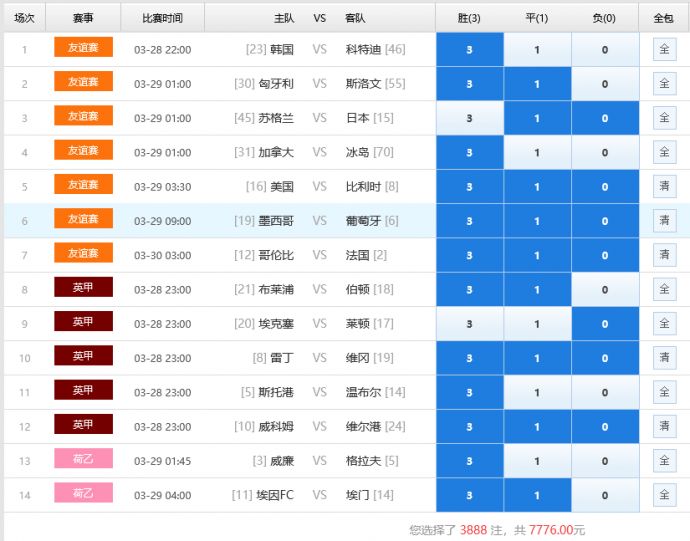This screenshot has width=690, height=541.
Task: Select all outcomes for 威廉 vs 格拉夫
Action: pyautogui.click(x=664, y=461)
